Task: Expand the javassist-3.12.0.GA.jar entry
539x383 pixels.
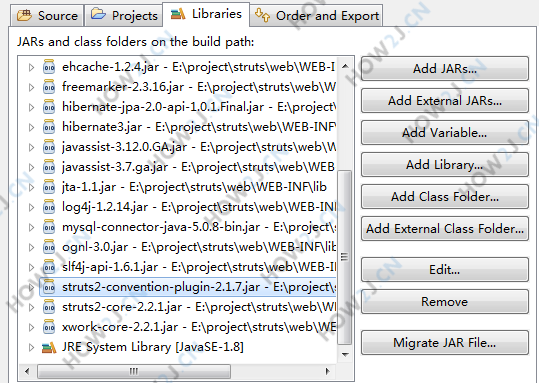Action: [x=31, y=147]
